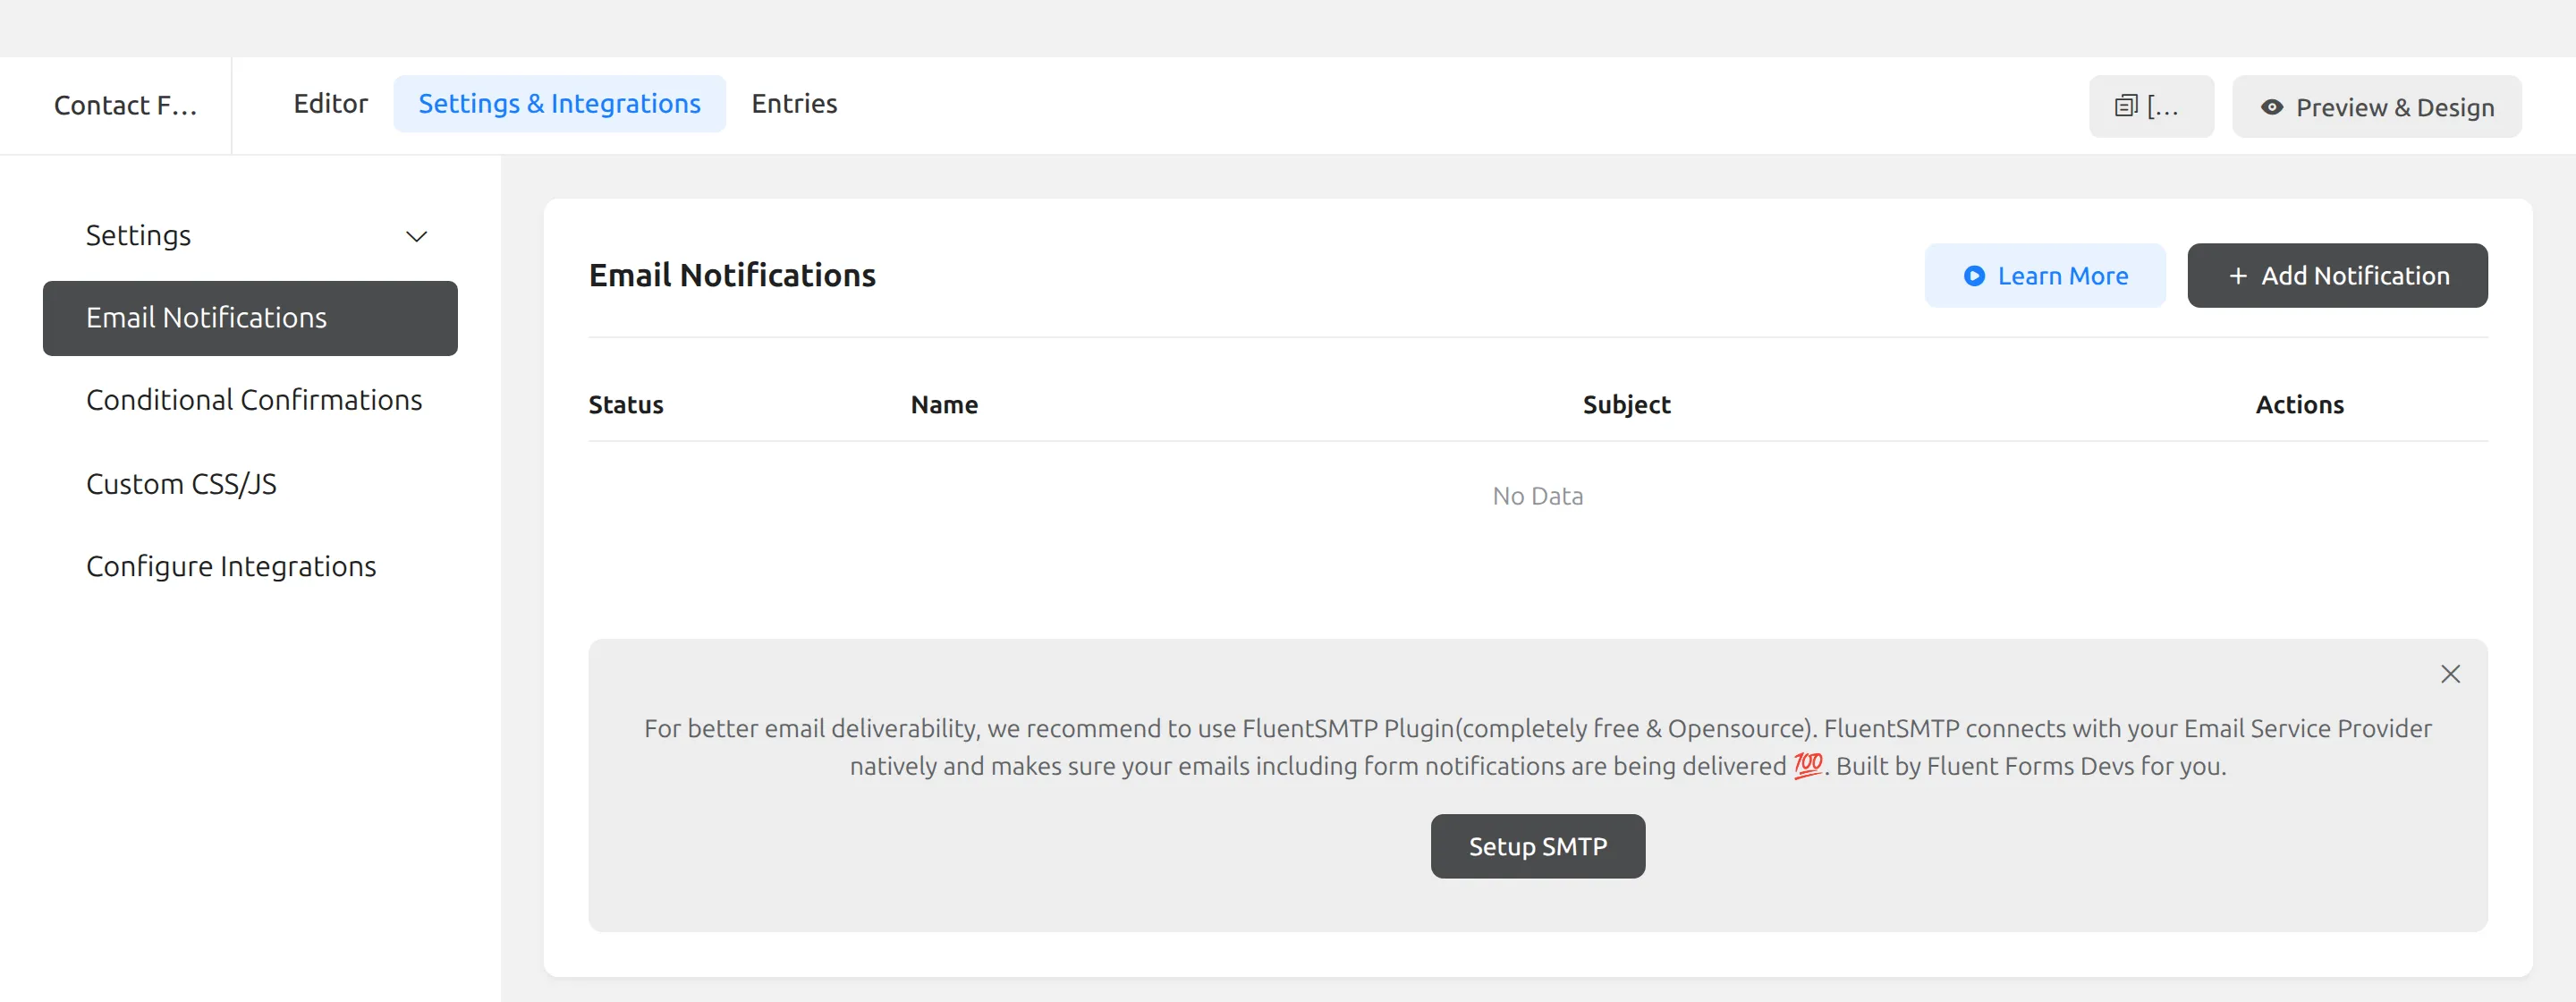Switch to Settings & Integrations tab
Image resolution: width=2576 pixels, height=1002 pixels.
click(559, 103)
